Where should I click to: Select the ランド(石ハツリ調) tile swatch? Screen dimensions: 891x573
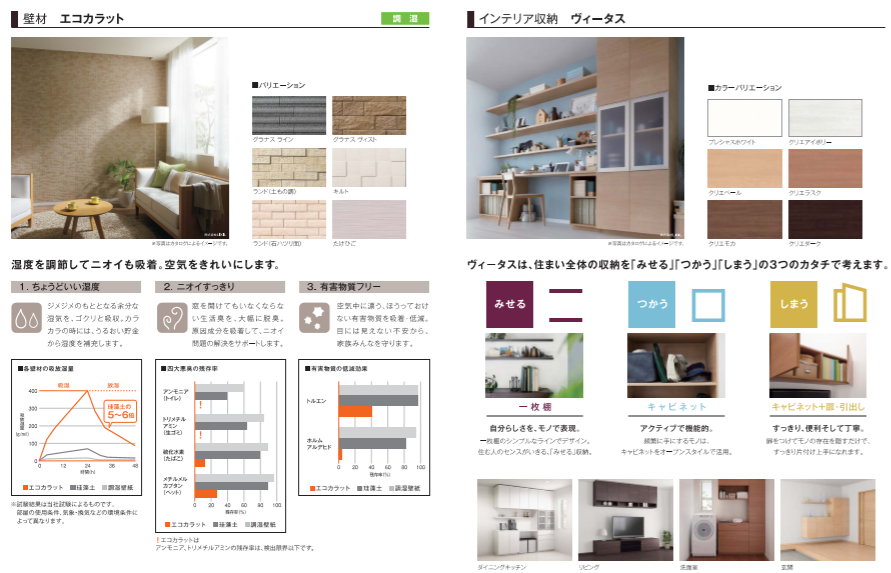coord(289,219)
